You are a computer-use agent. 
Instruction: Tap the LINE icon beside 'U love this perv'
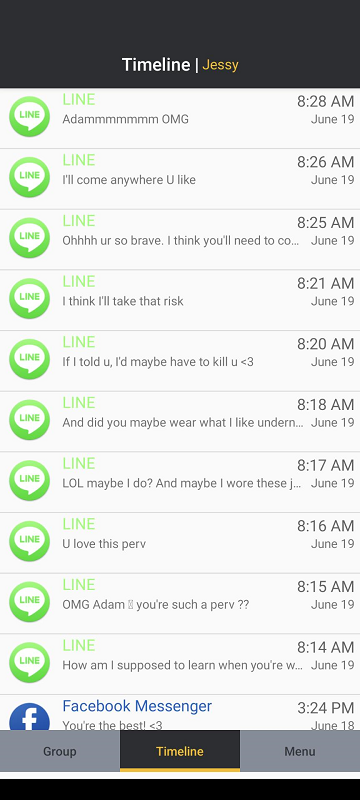(x=30, y=542)
